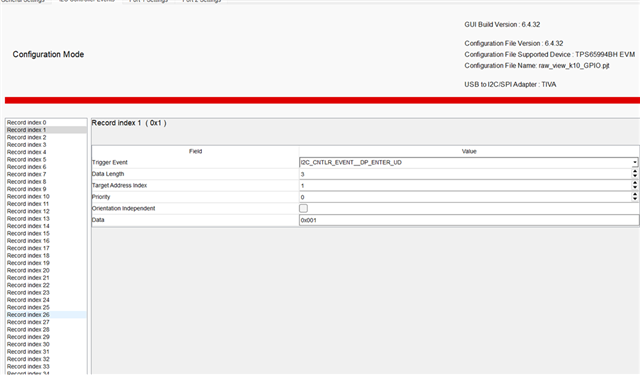Select Record index 13 in list
Viewport: 640px width, 375px height.
[x=46, y=218]
